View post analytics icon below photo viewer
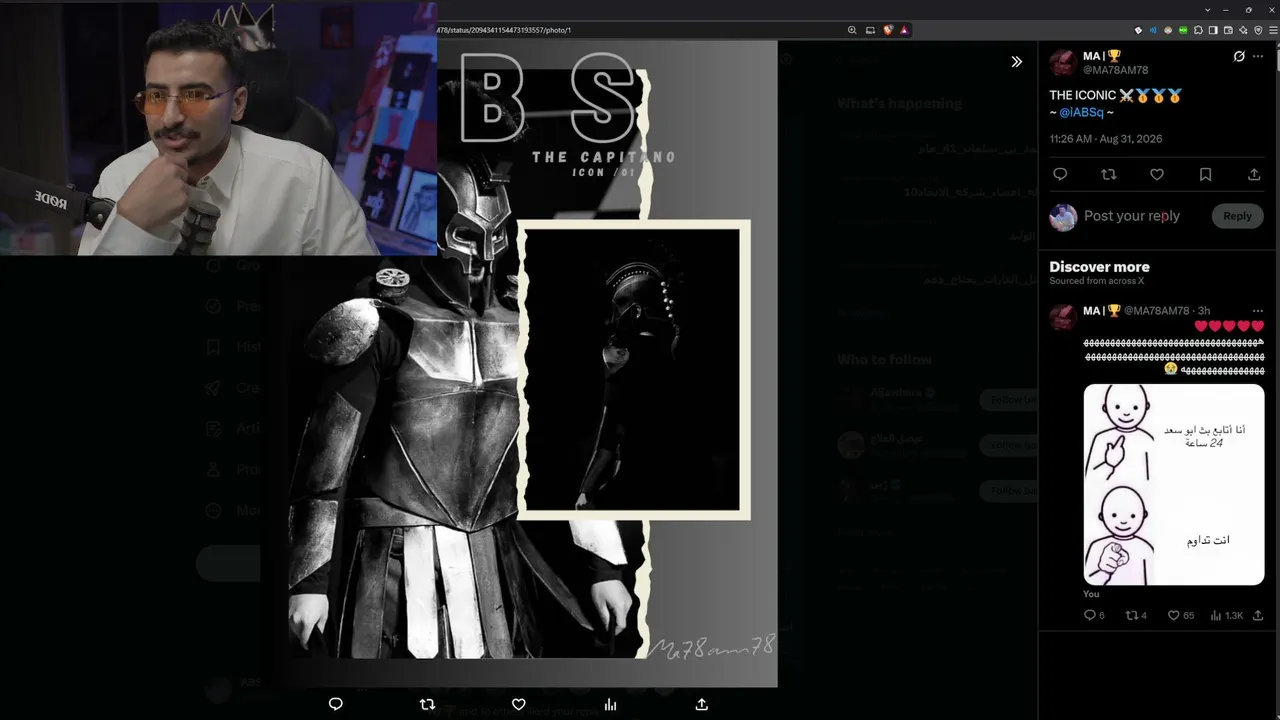Viewport: 1280px width, 720px height. tap(610, 704)
